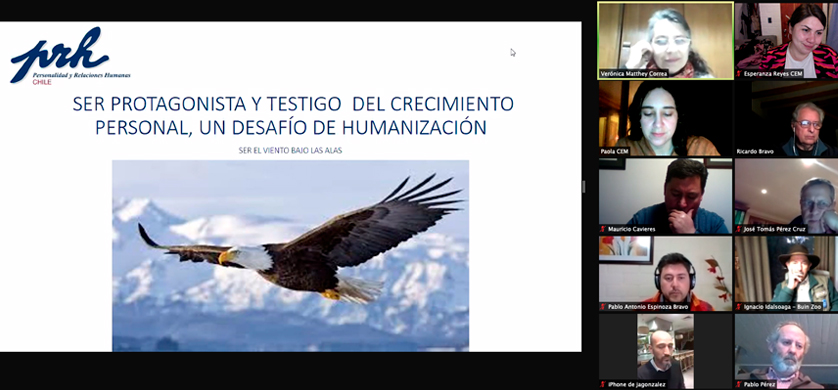This screenshot has height=390, width=838.
Task: Click the divider handle between slide and gallery
Action: (584, 186)
